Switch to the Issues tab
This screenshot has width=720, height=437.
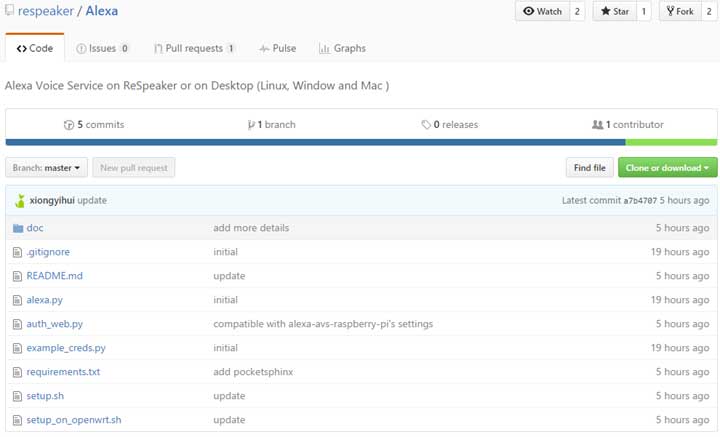point(103,48)
